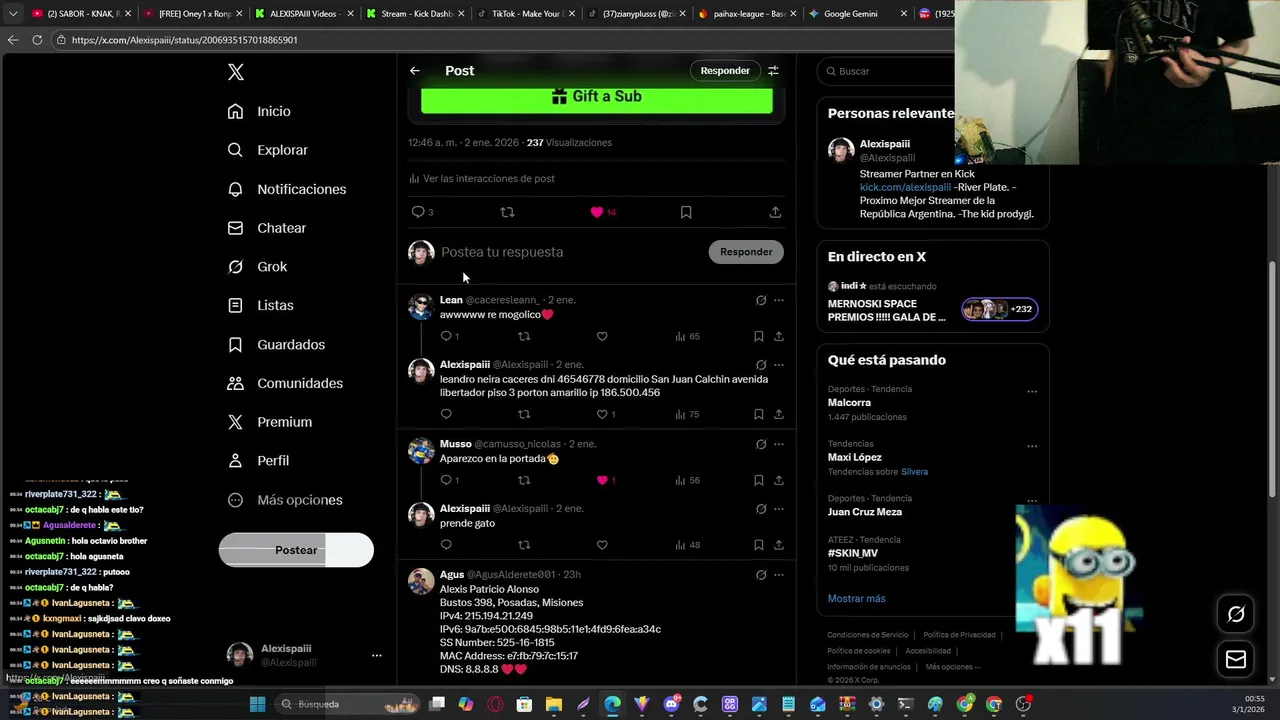
Task: Open the floating messages envelope button
Action: (x=1236, y=659)
